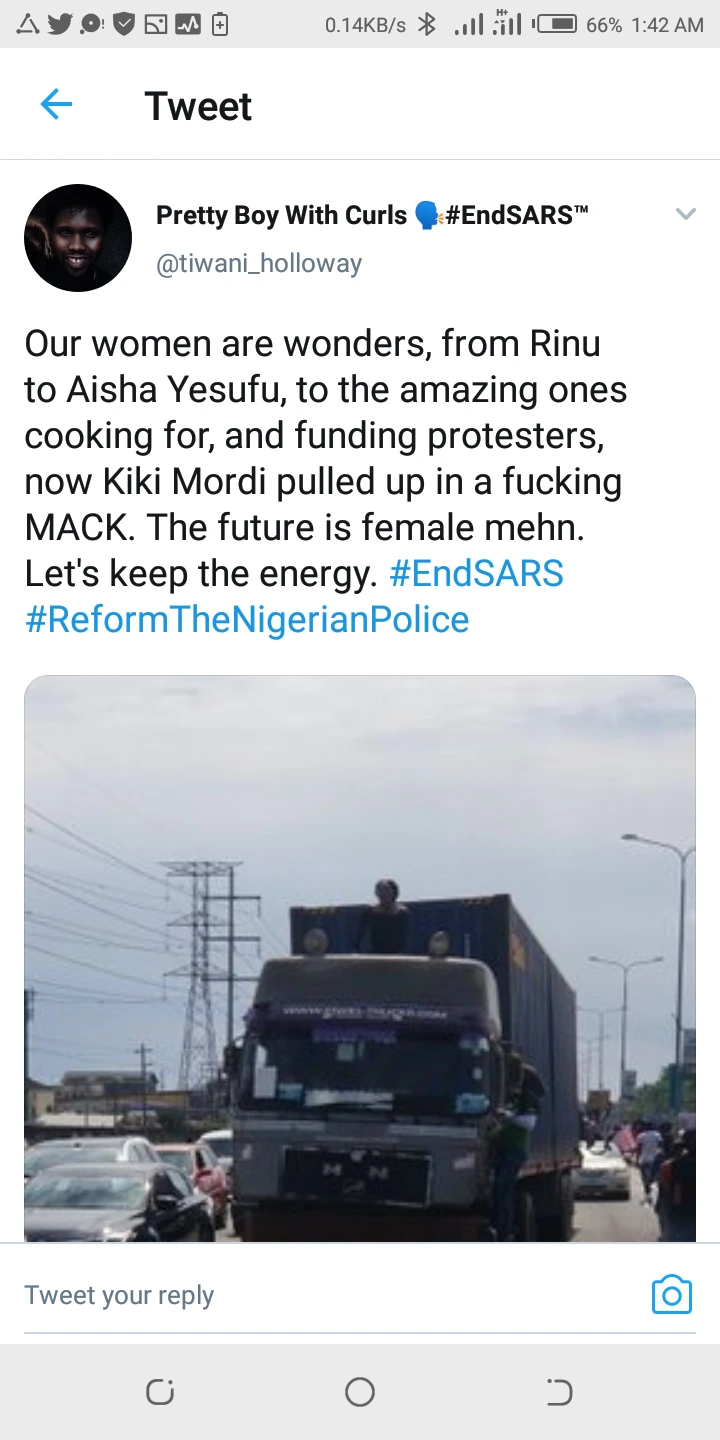Open Pretty Boy With Curls profile picture

(78, 238)
